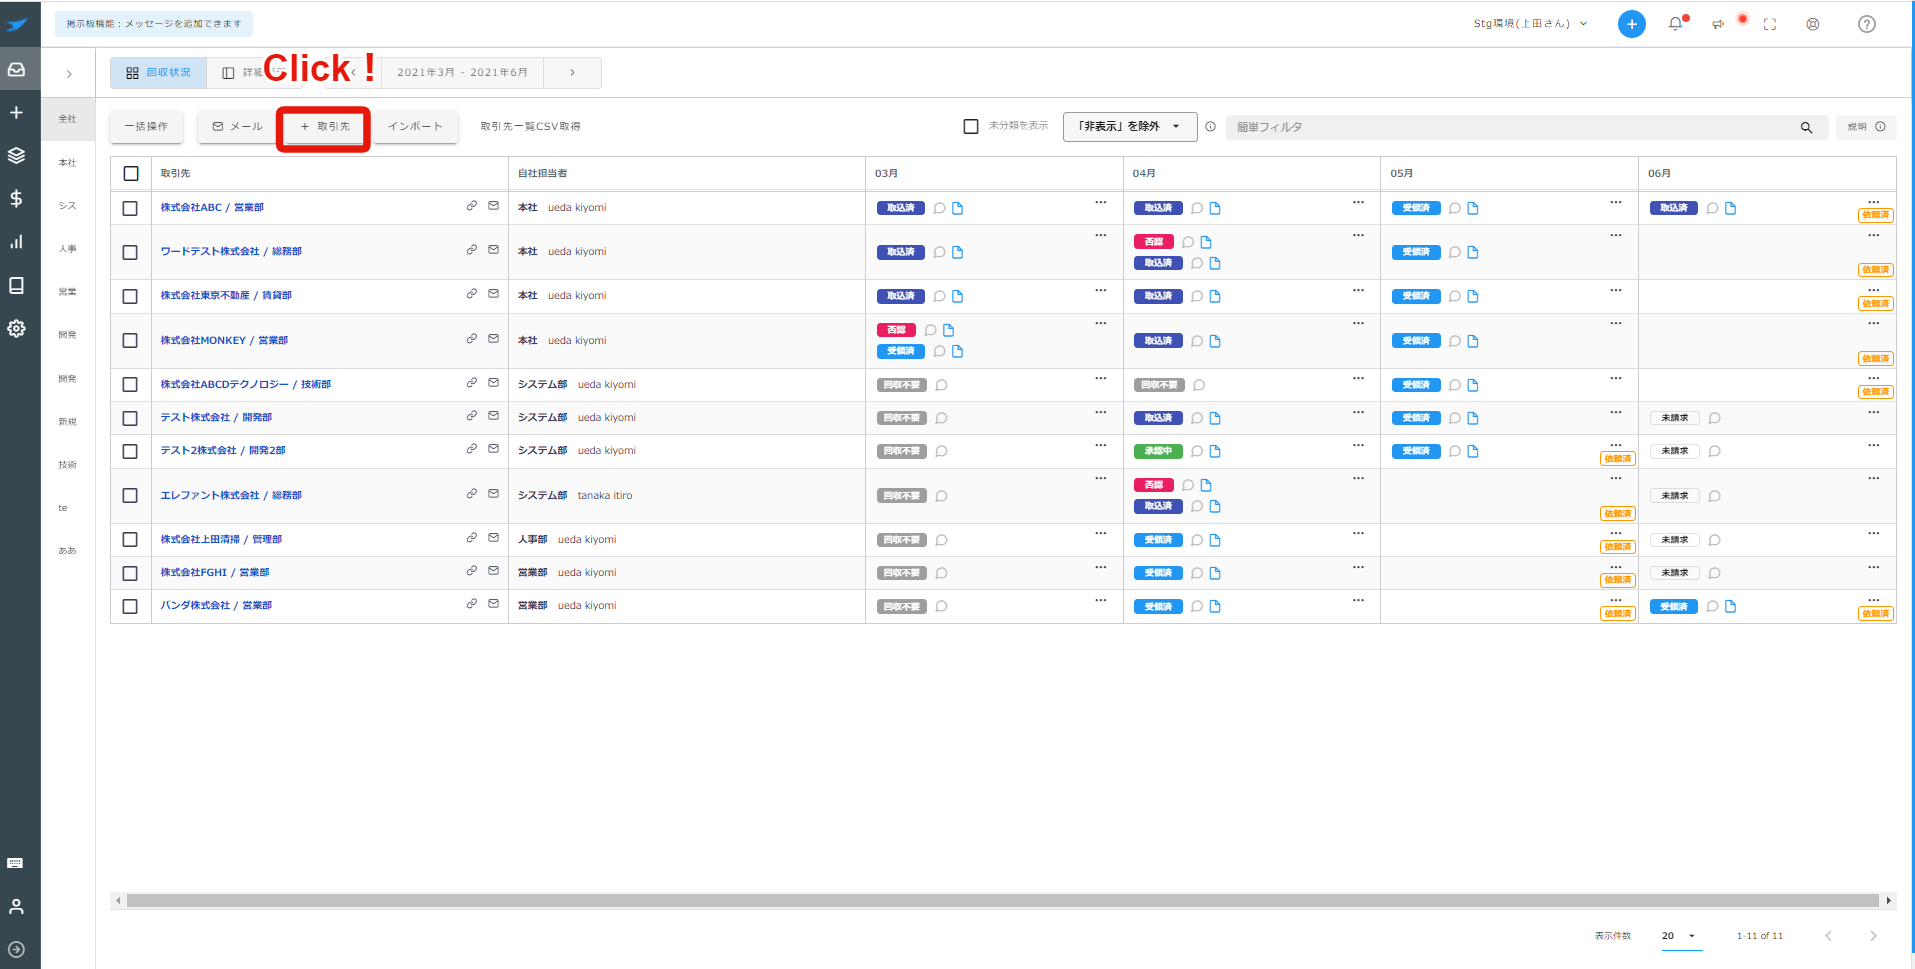This screenshot has height=969, width=1915.
Task: Open March comment bubble for テスト株式会社
Action: click(941, 418)
